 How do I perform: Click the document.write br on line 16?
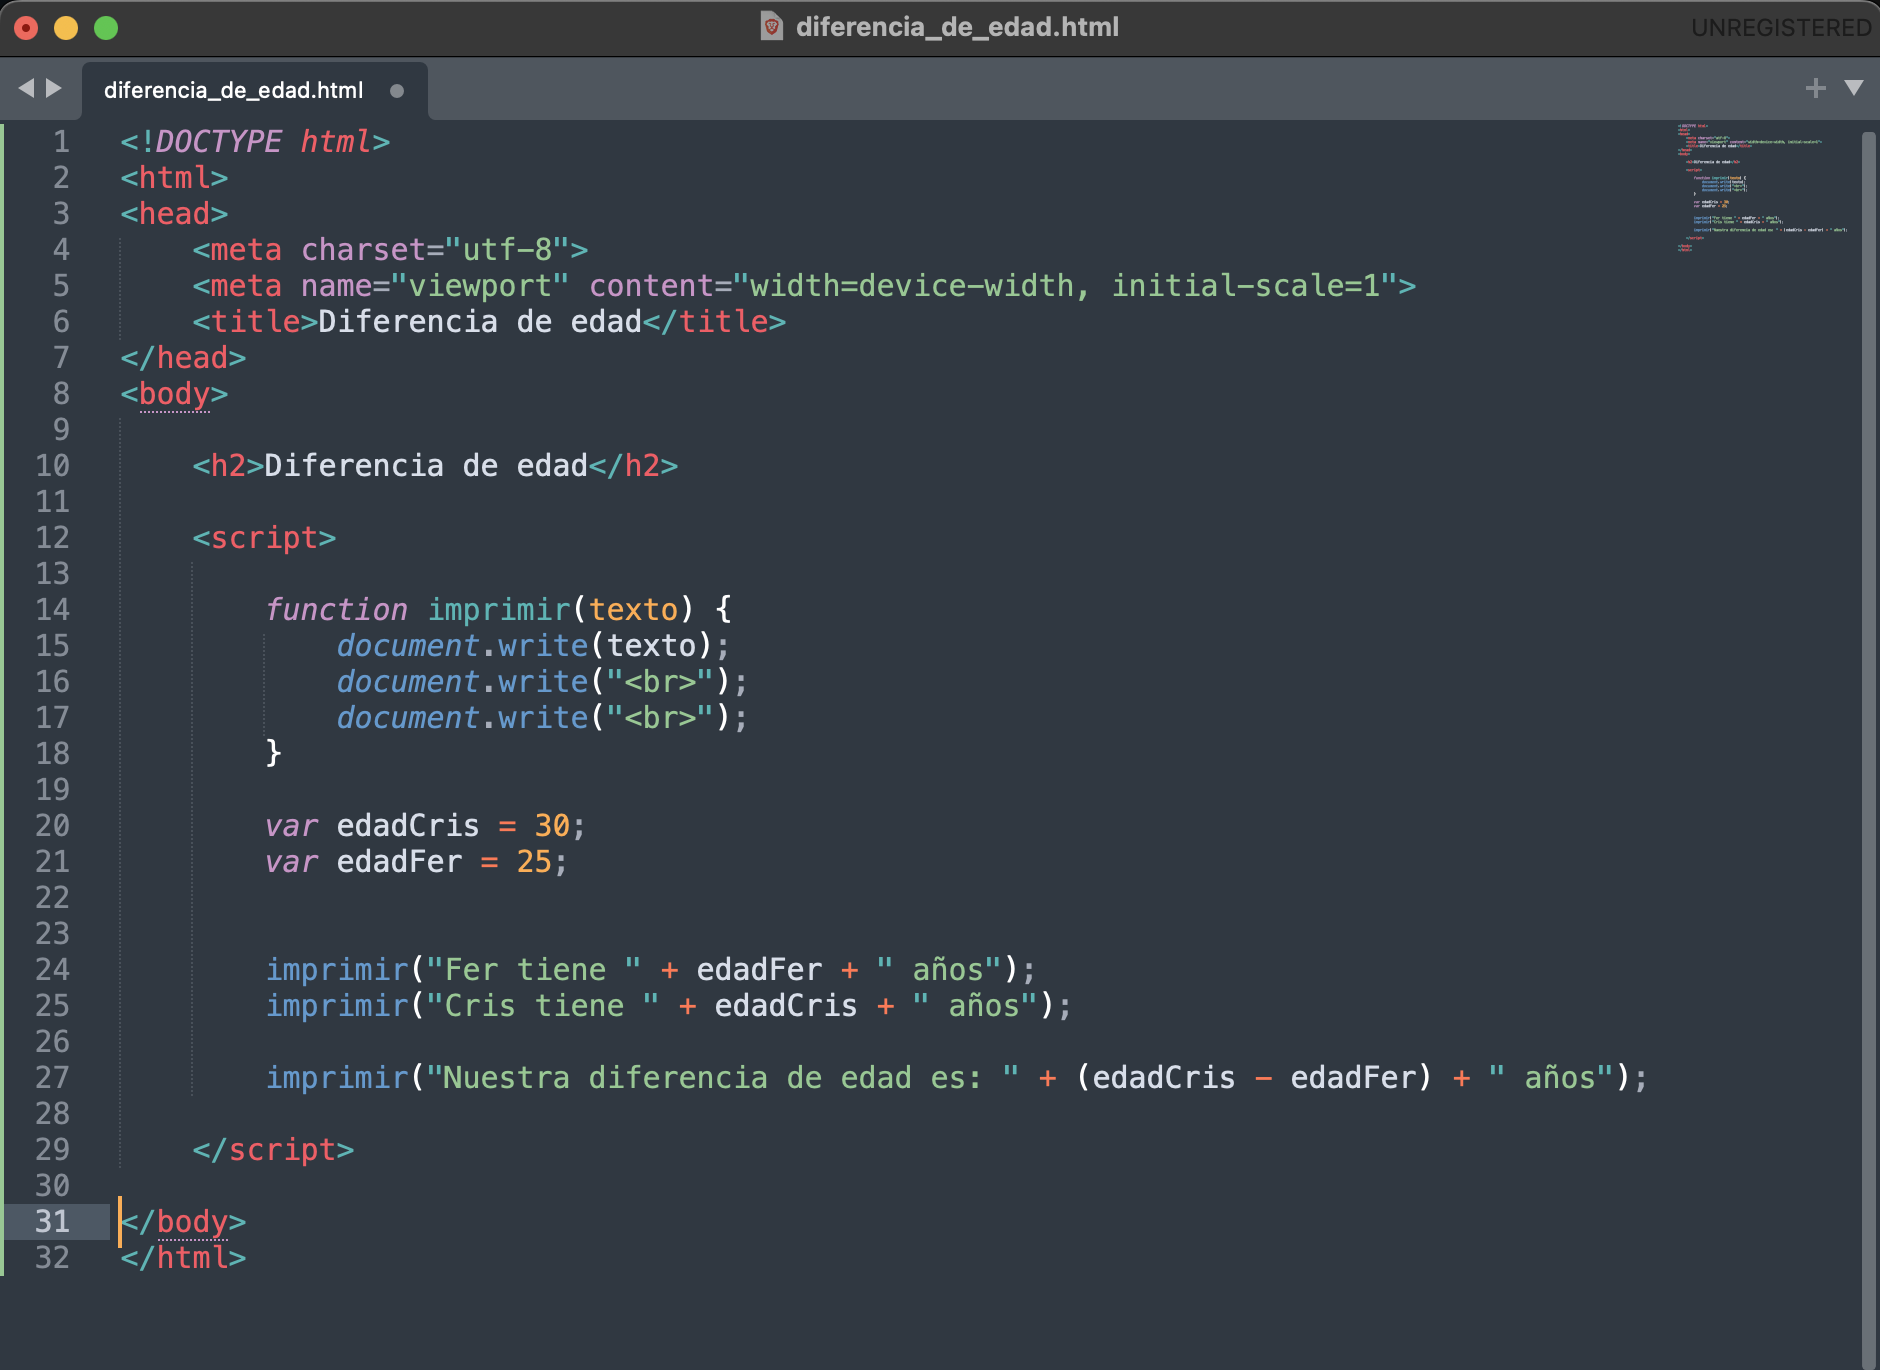pos(543,681)
